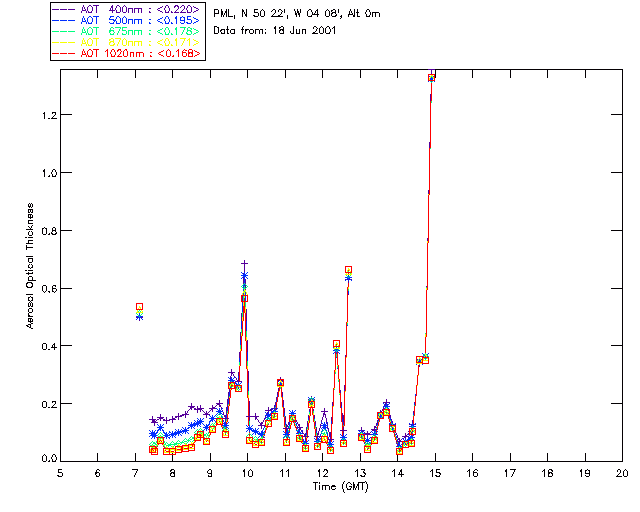Screen dimensions: 640x512
Task: Click x-axis label 12
Action: 322,473
